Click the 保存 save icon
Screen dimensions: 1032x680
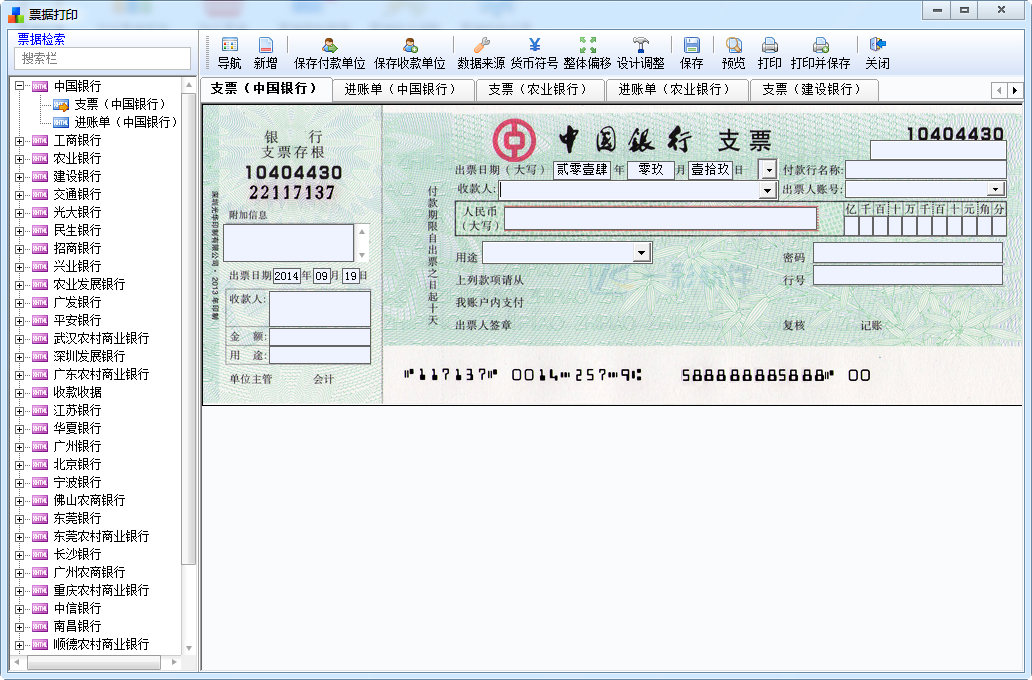click(691, 53)
